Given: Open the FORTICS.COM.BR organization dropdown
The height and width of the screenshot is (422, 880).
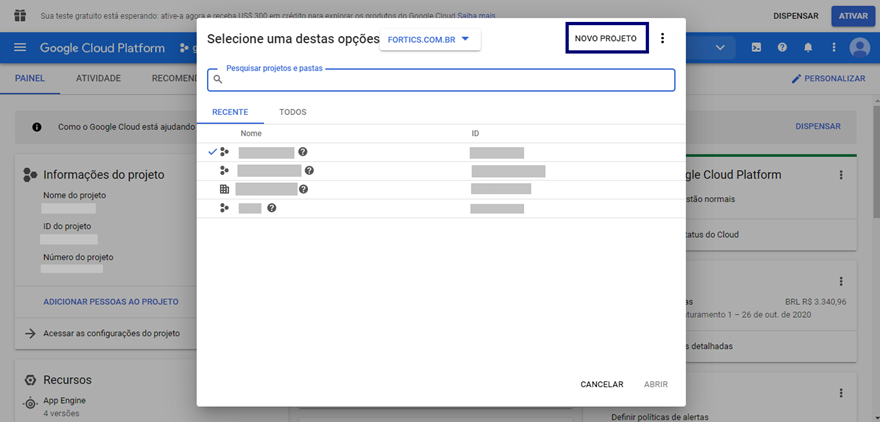Looking at the screenshot, I should click(430, 40).
